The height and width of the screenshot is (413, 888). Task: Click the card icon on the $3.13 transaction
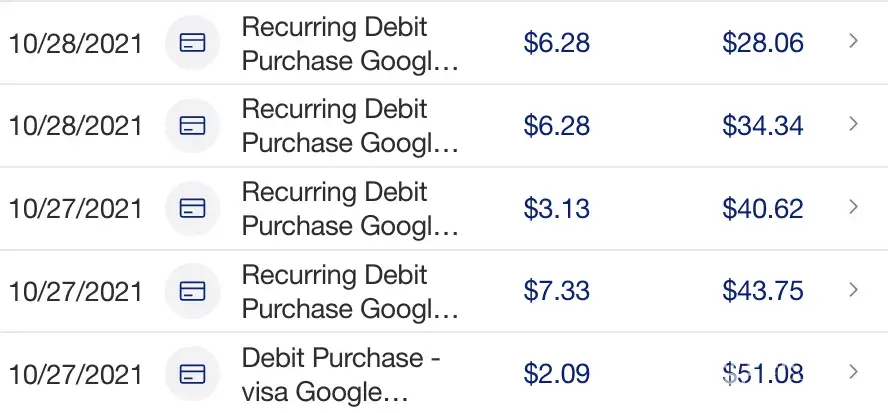(191, 208)
